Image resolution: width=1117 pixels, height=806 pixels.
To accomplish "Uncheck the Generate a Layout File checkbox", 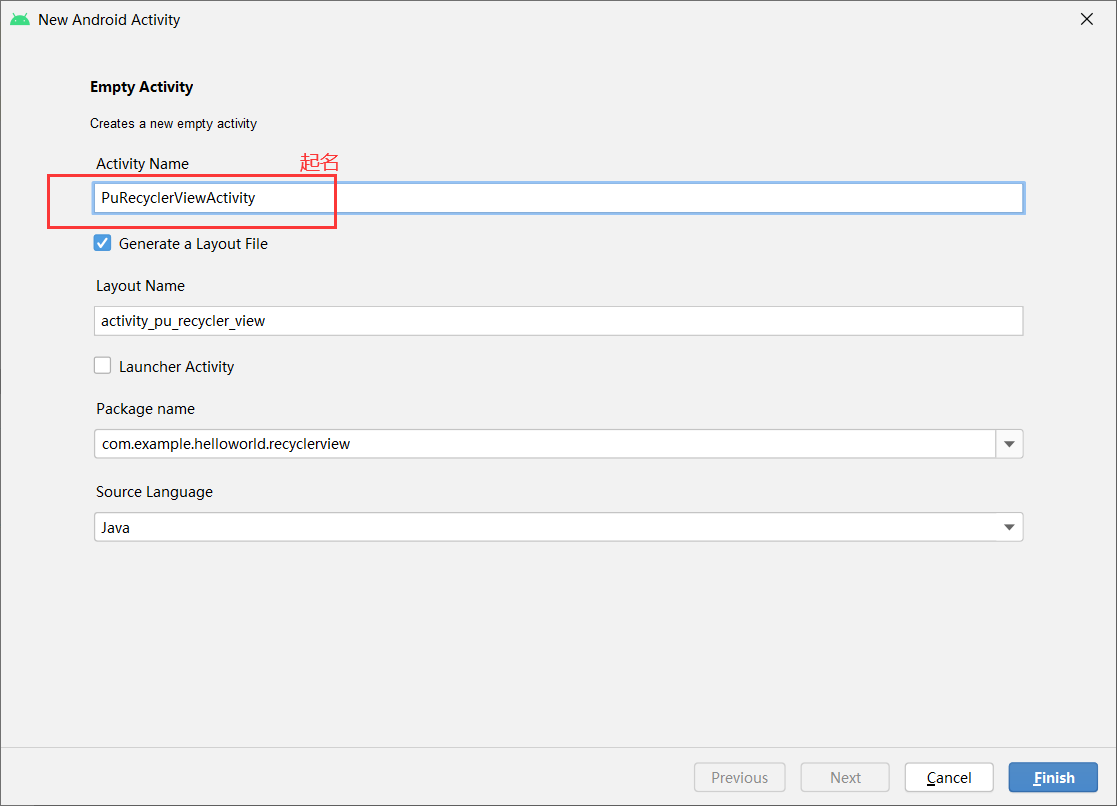I will 102,243.
